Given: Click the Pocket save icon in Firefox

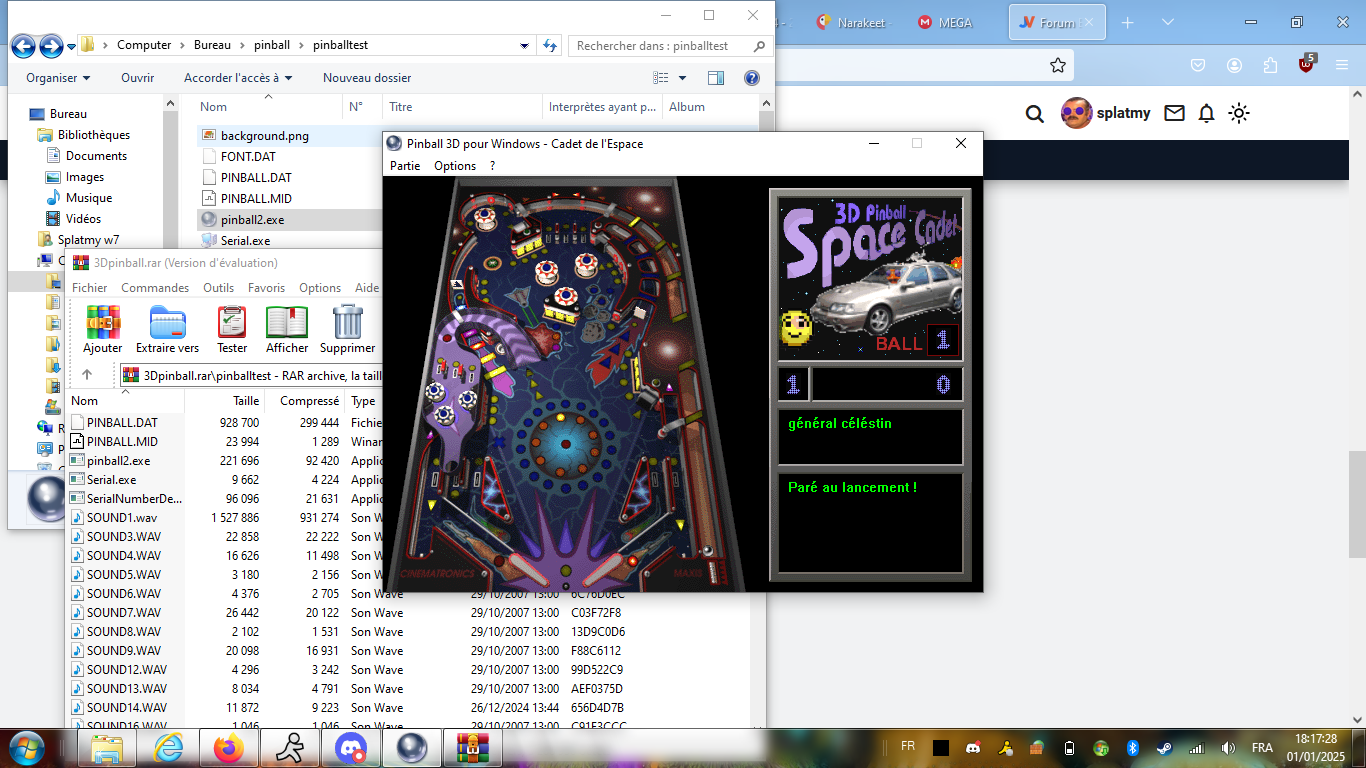Looking at the screenshot, I should tap(1198, 65).
